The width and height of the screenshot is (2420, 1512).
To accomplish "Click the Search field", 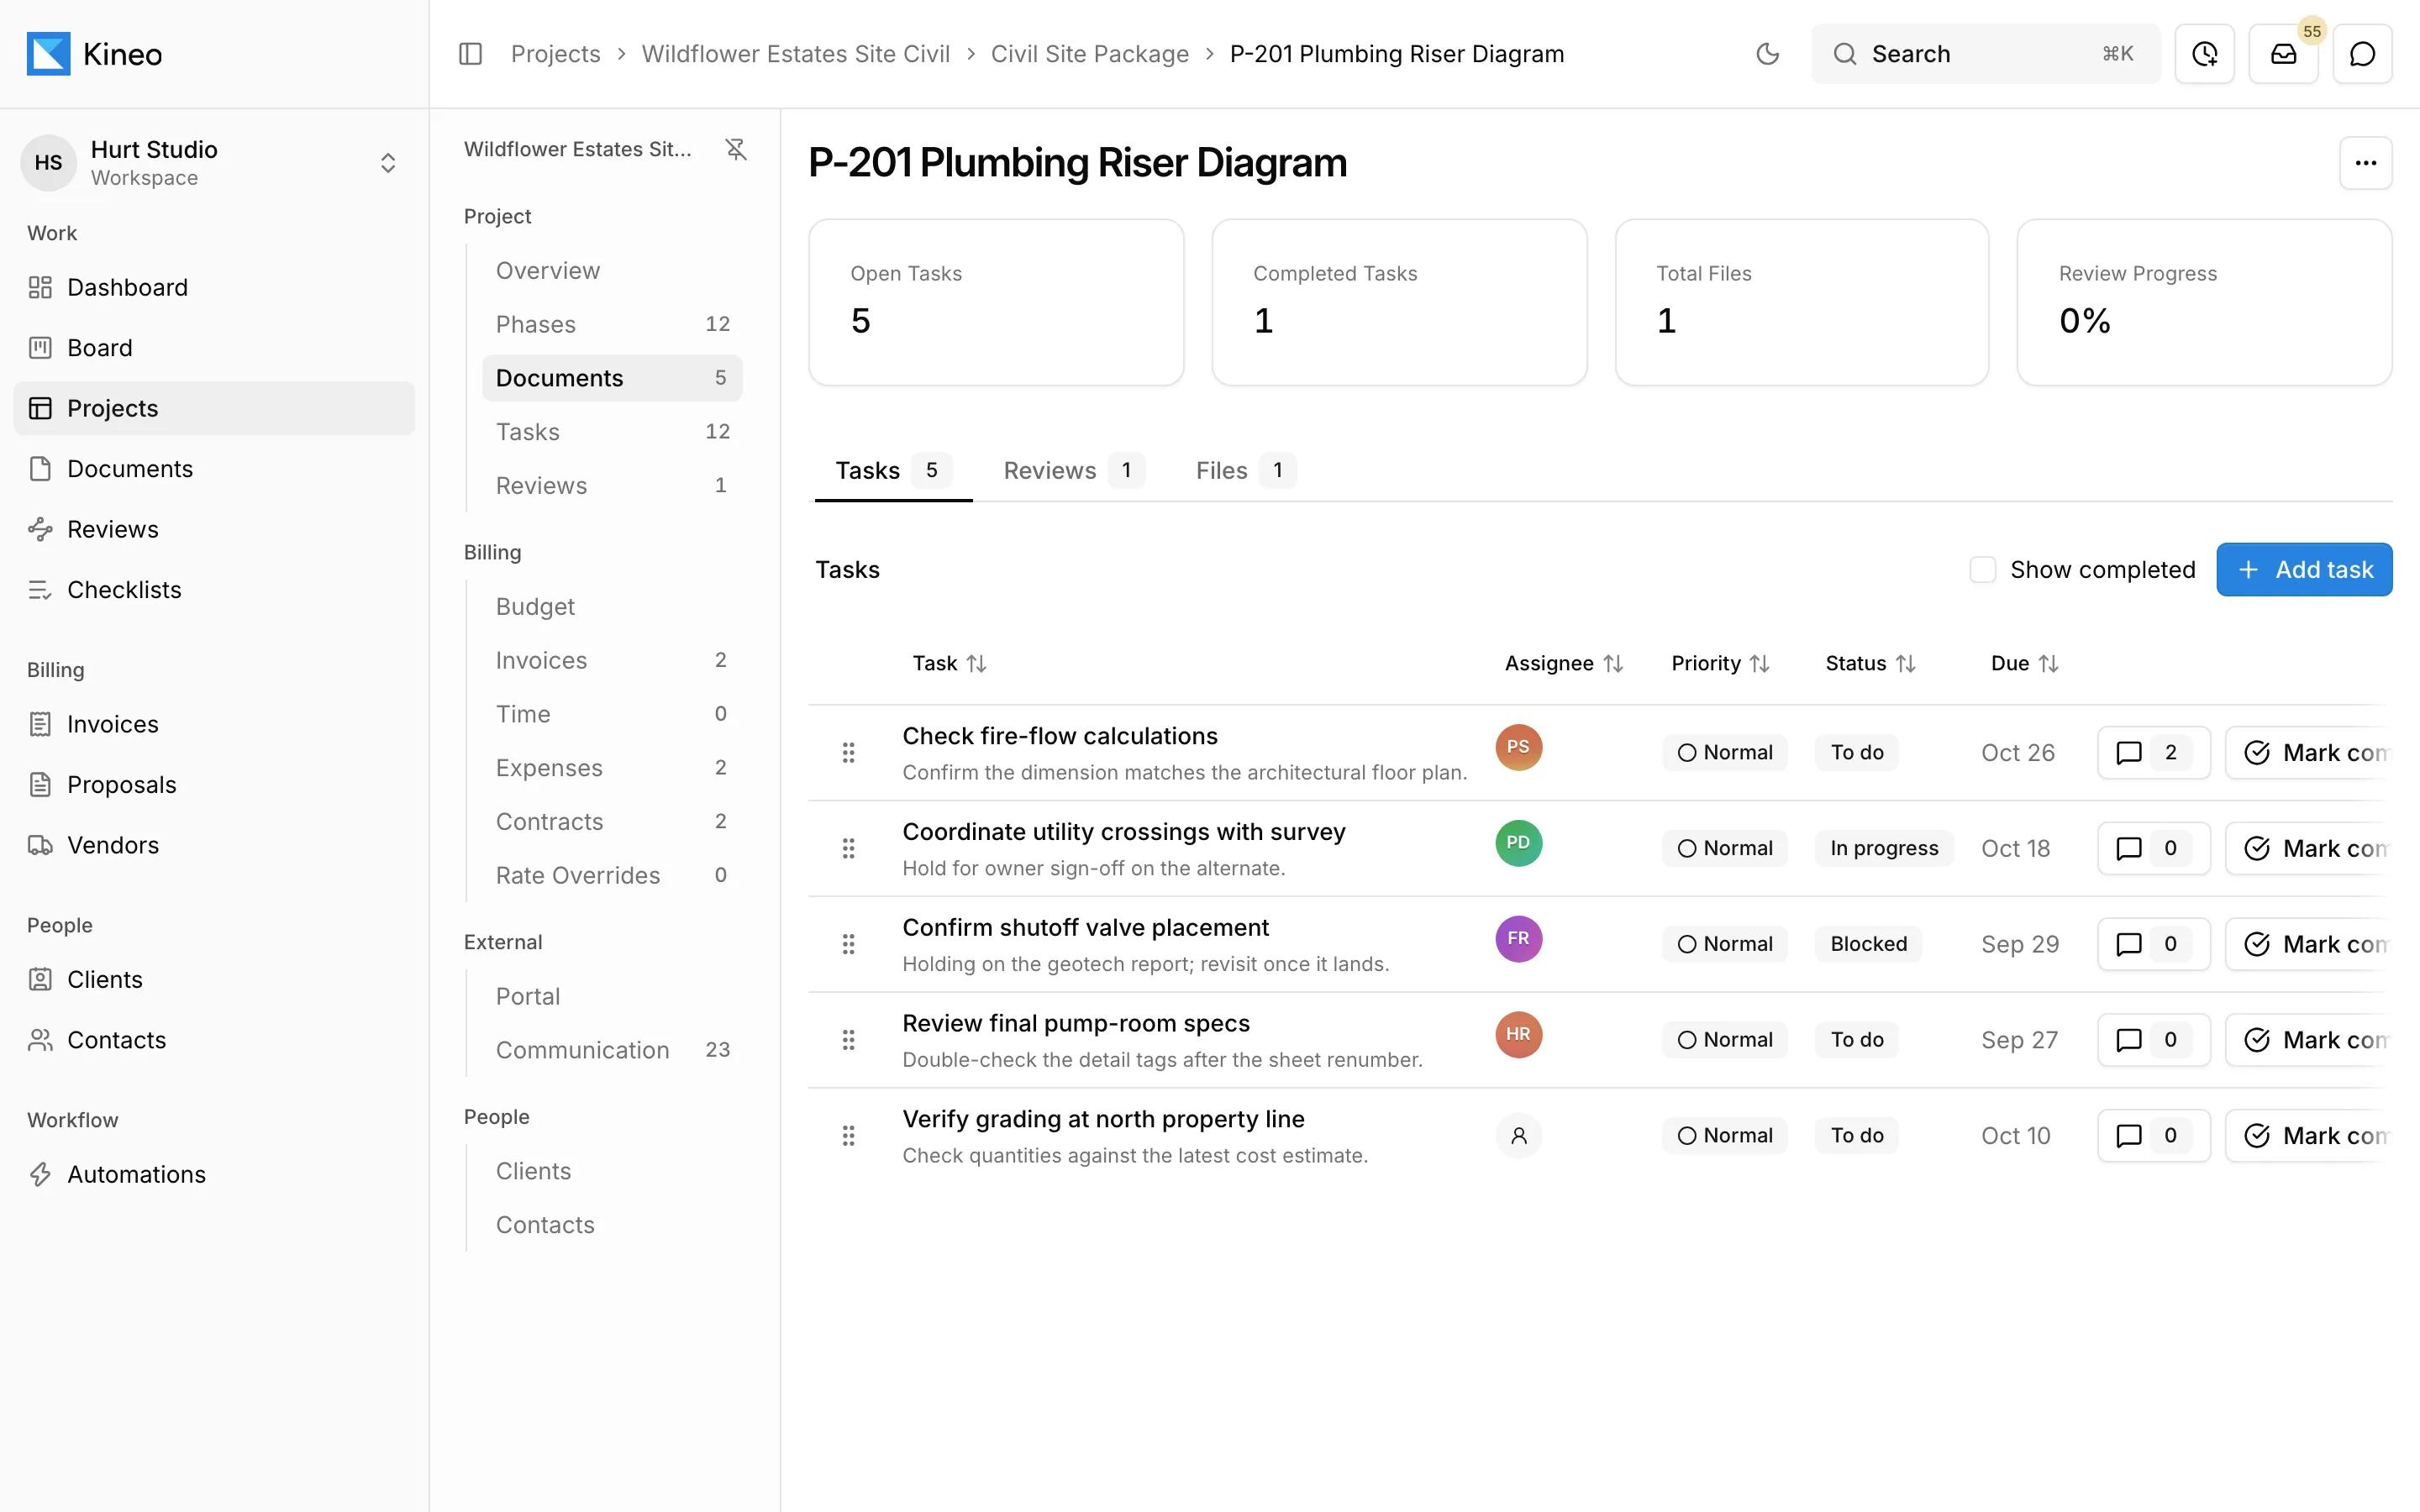I will click(1985, 54).
